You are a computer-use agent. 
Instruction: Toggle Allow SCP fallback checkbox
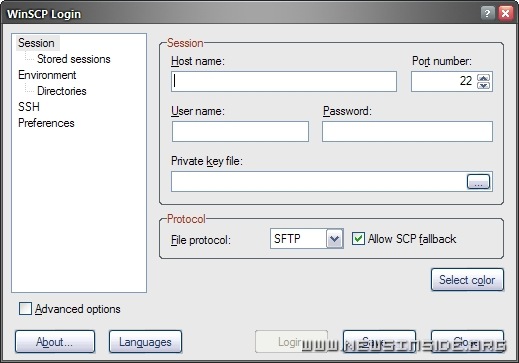tap(358, 239)
